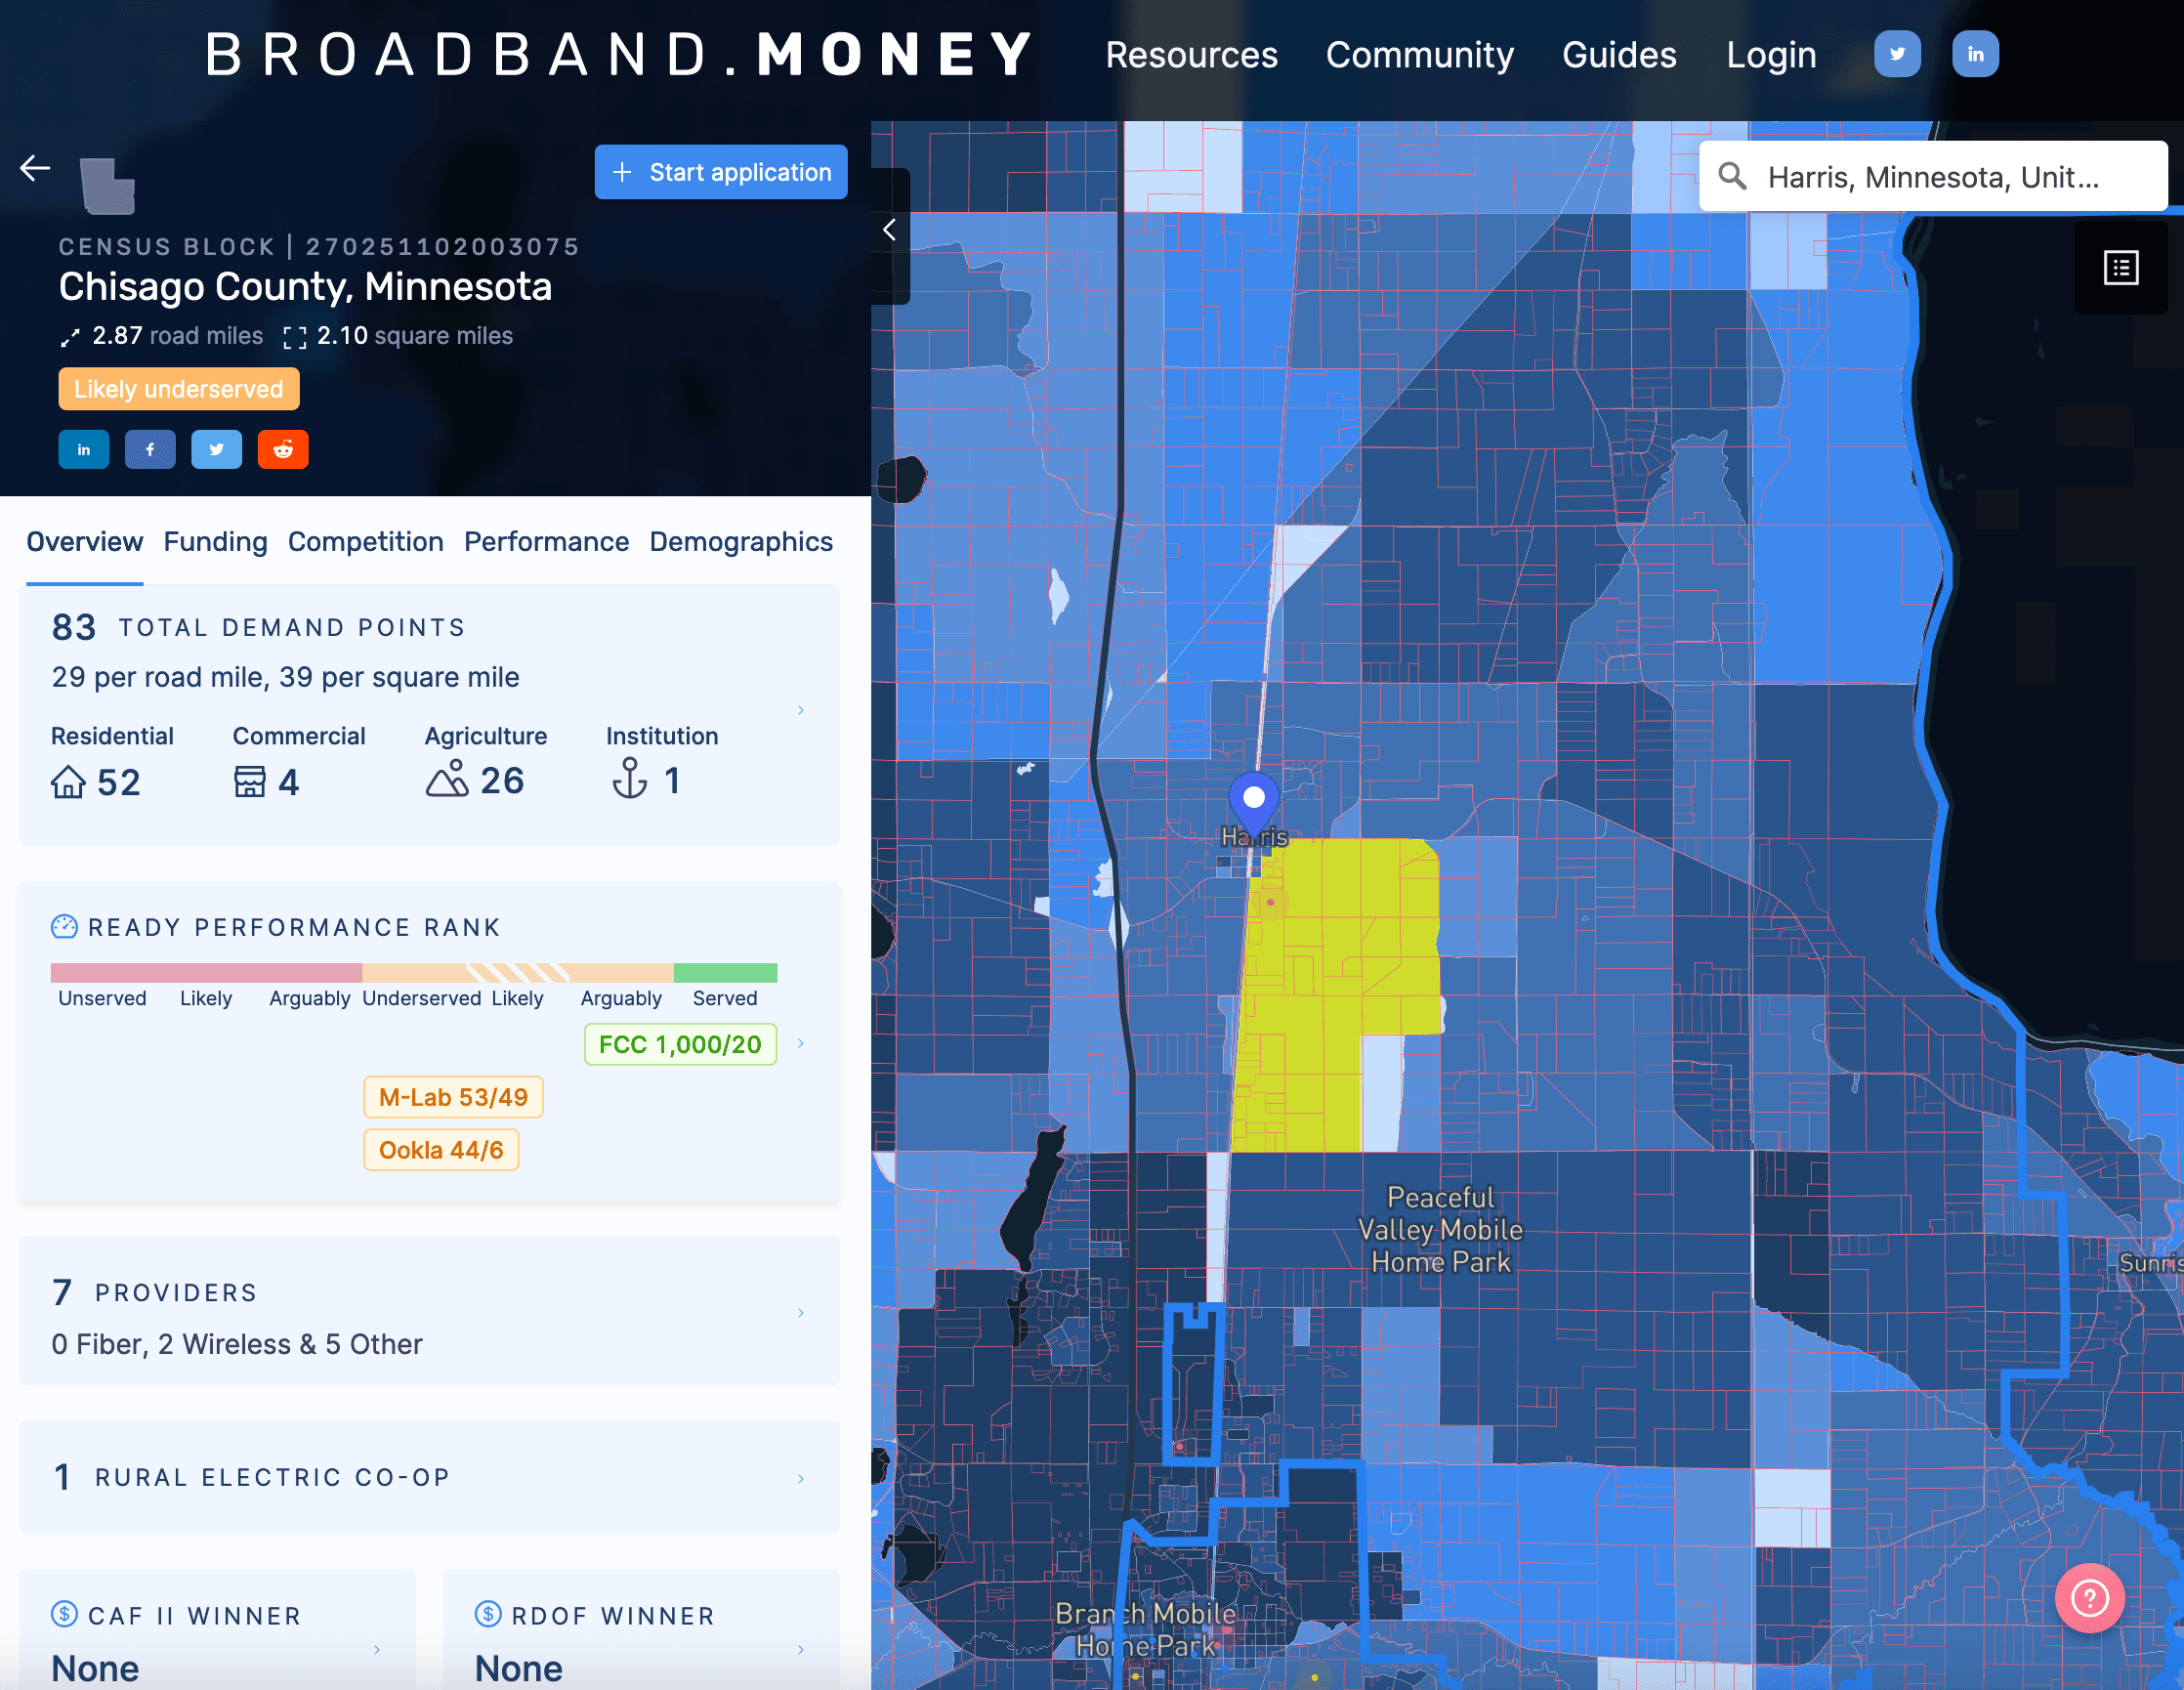The width and height of the screenshot is (2184, 1690).
Task: Click the Residential house icon
Action: click(x=68, y=782)
